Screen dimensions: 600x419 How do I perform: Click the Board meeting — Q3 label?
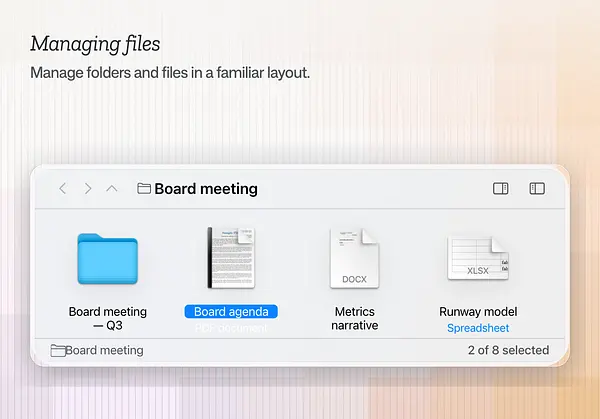108,318
